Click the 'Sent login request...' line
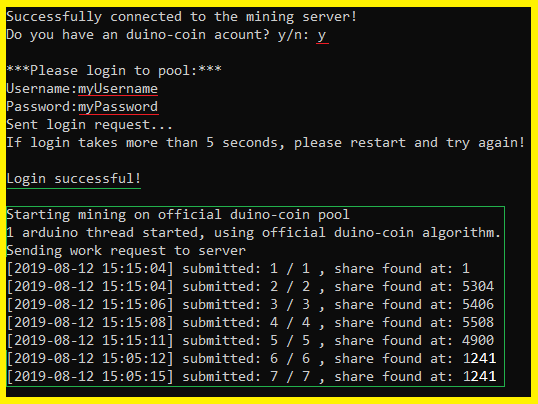Viewport: 538px width, 404px height. coord(90,125)
